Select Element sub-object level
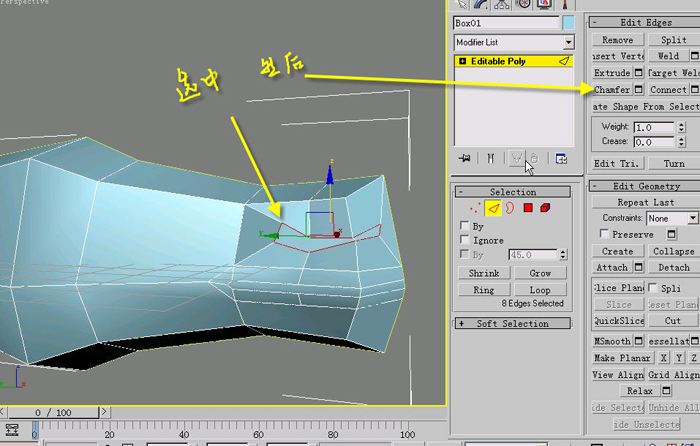The height and width of the screenshot is (446, 700). coord(545,208)
